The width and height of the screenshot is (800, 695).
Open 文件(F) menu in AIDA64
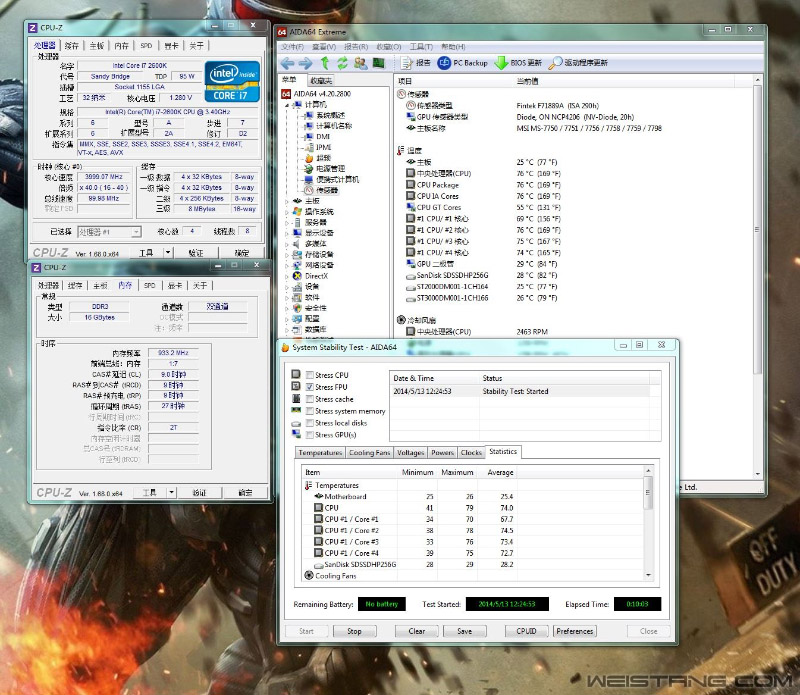(293, 47)
